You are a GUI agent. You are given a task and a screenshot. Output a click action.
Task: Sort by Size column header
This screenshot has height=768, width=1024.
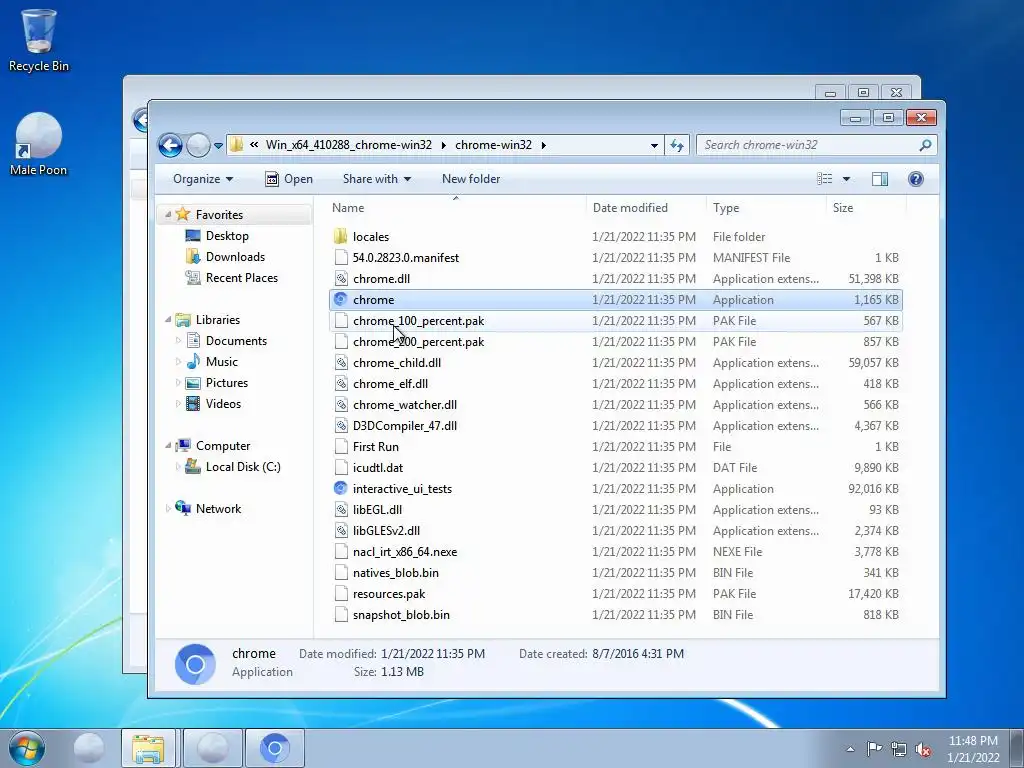[x=842, y=208]
